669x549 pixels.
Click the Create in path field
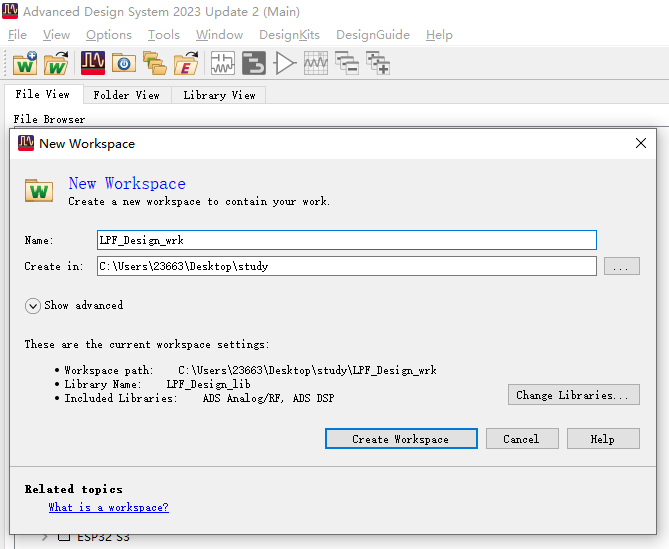pyautogui.click(x=346, y=266)
